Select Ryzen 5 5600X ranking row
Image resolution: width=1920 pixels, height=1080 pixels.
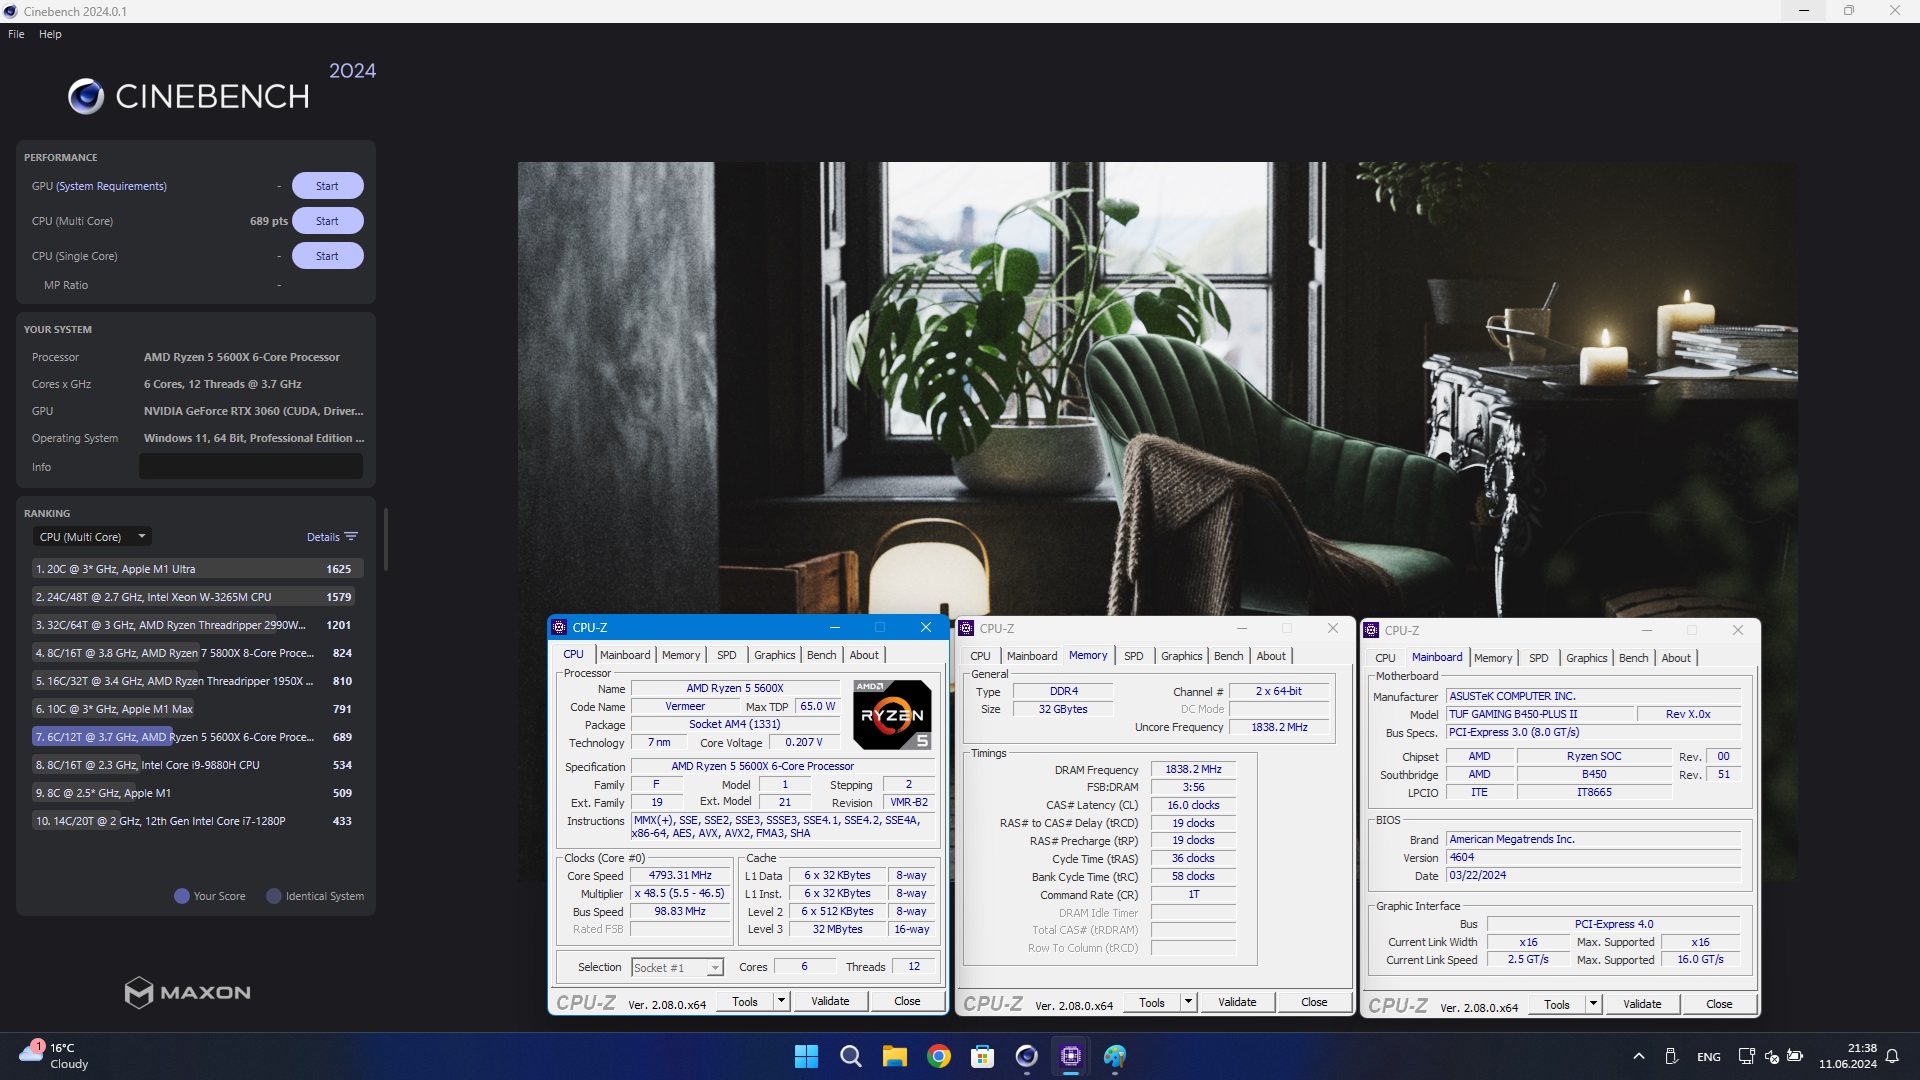pyautogui.click(x=196, y=737)
